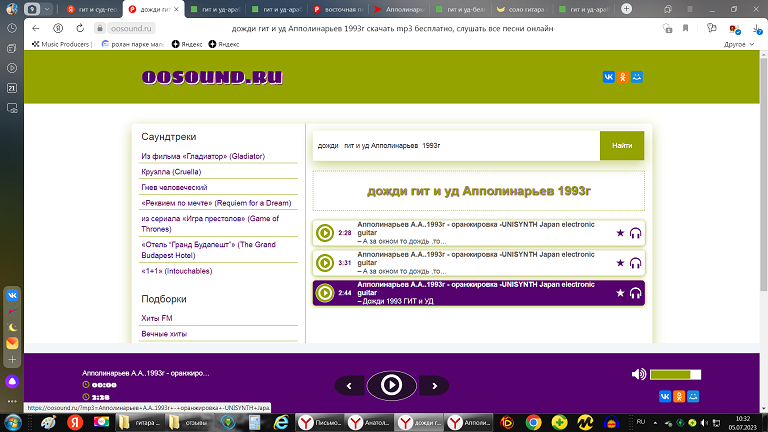Viewport: 768px width, 432px height.
Task: Play the 2:28 track in results
Action: 325,233
